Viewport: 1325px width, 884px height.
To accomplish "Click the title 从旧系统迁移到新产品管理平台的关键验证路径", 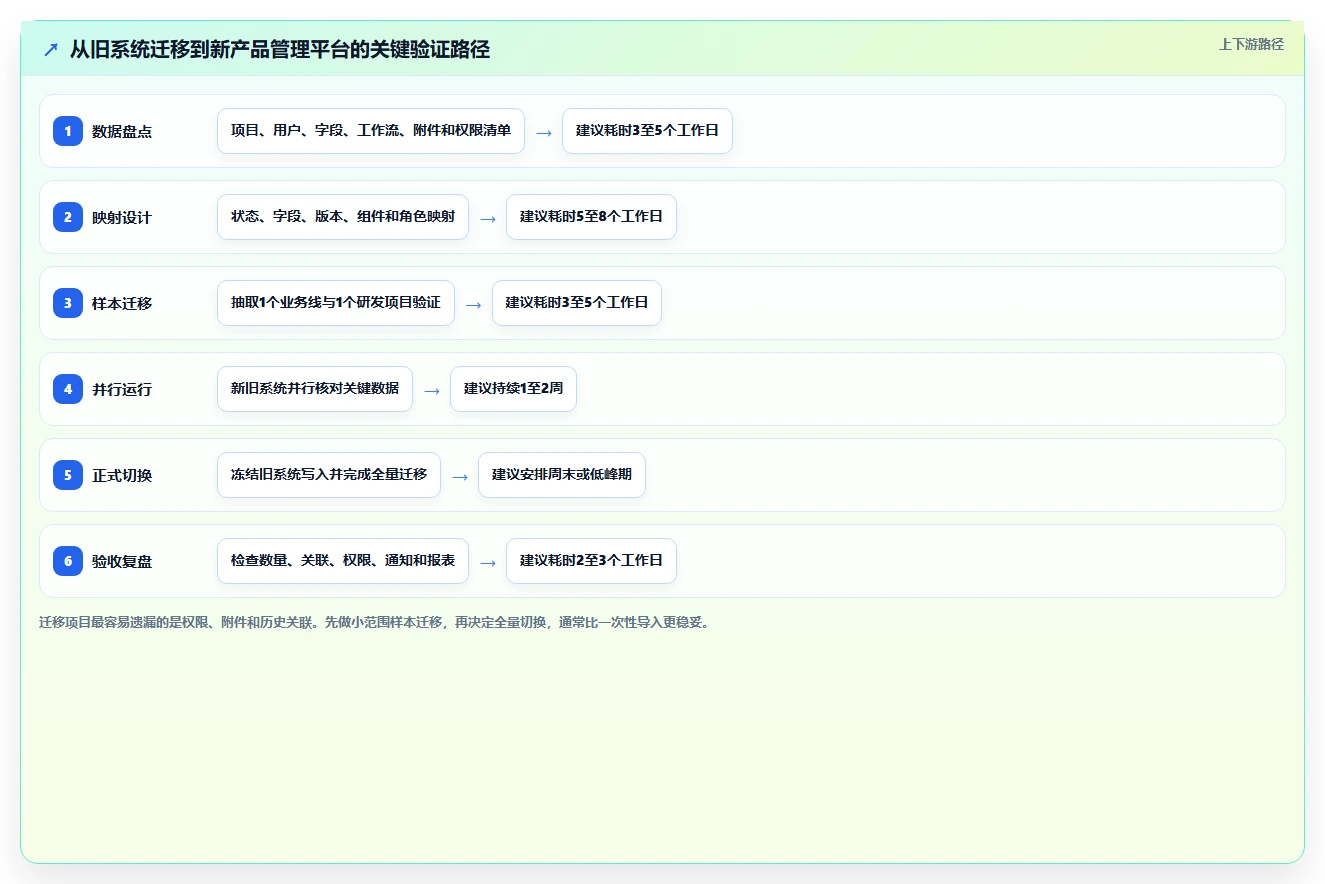I will point(280,49).
